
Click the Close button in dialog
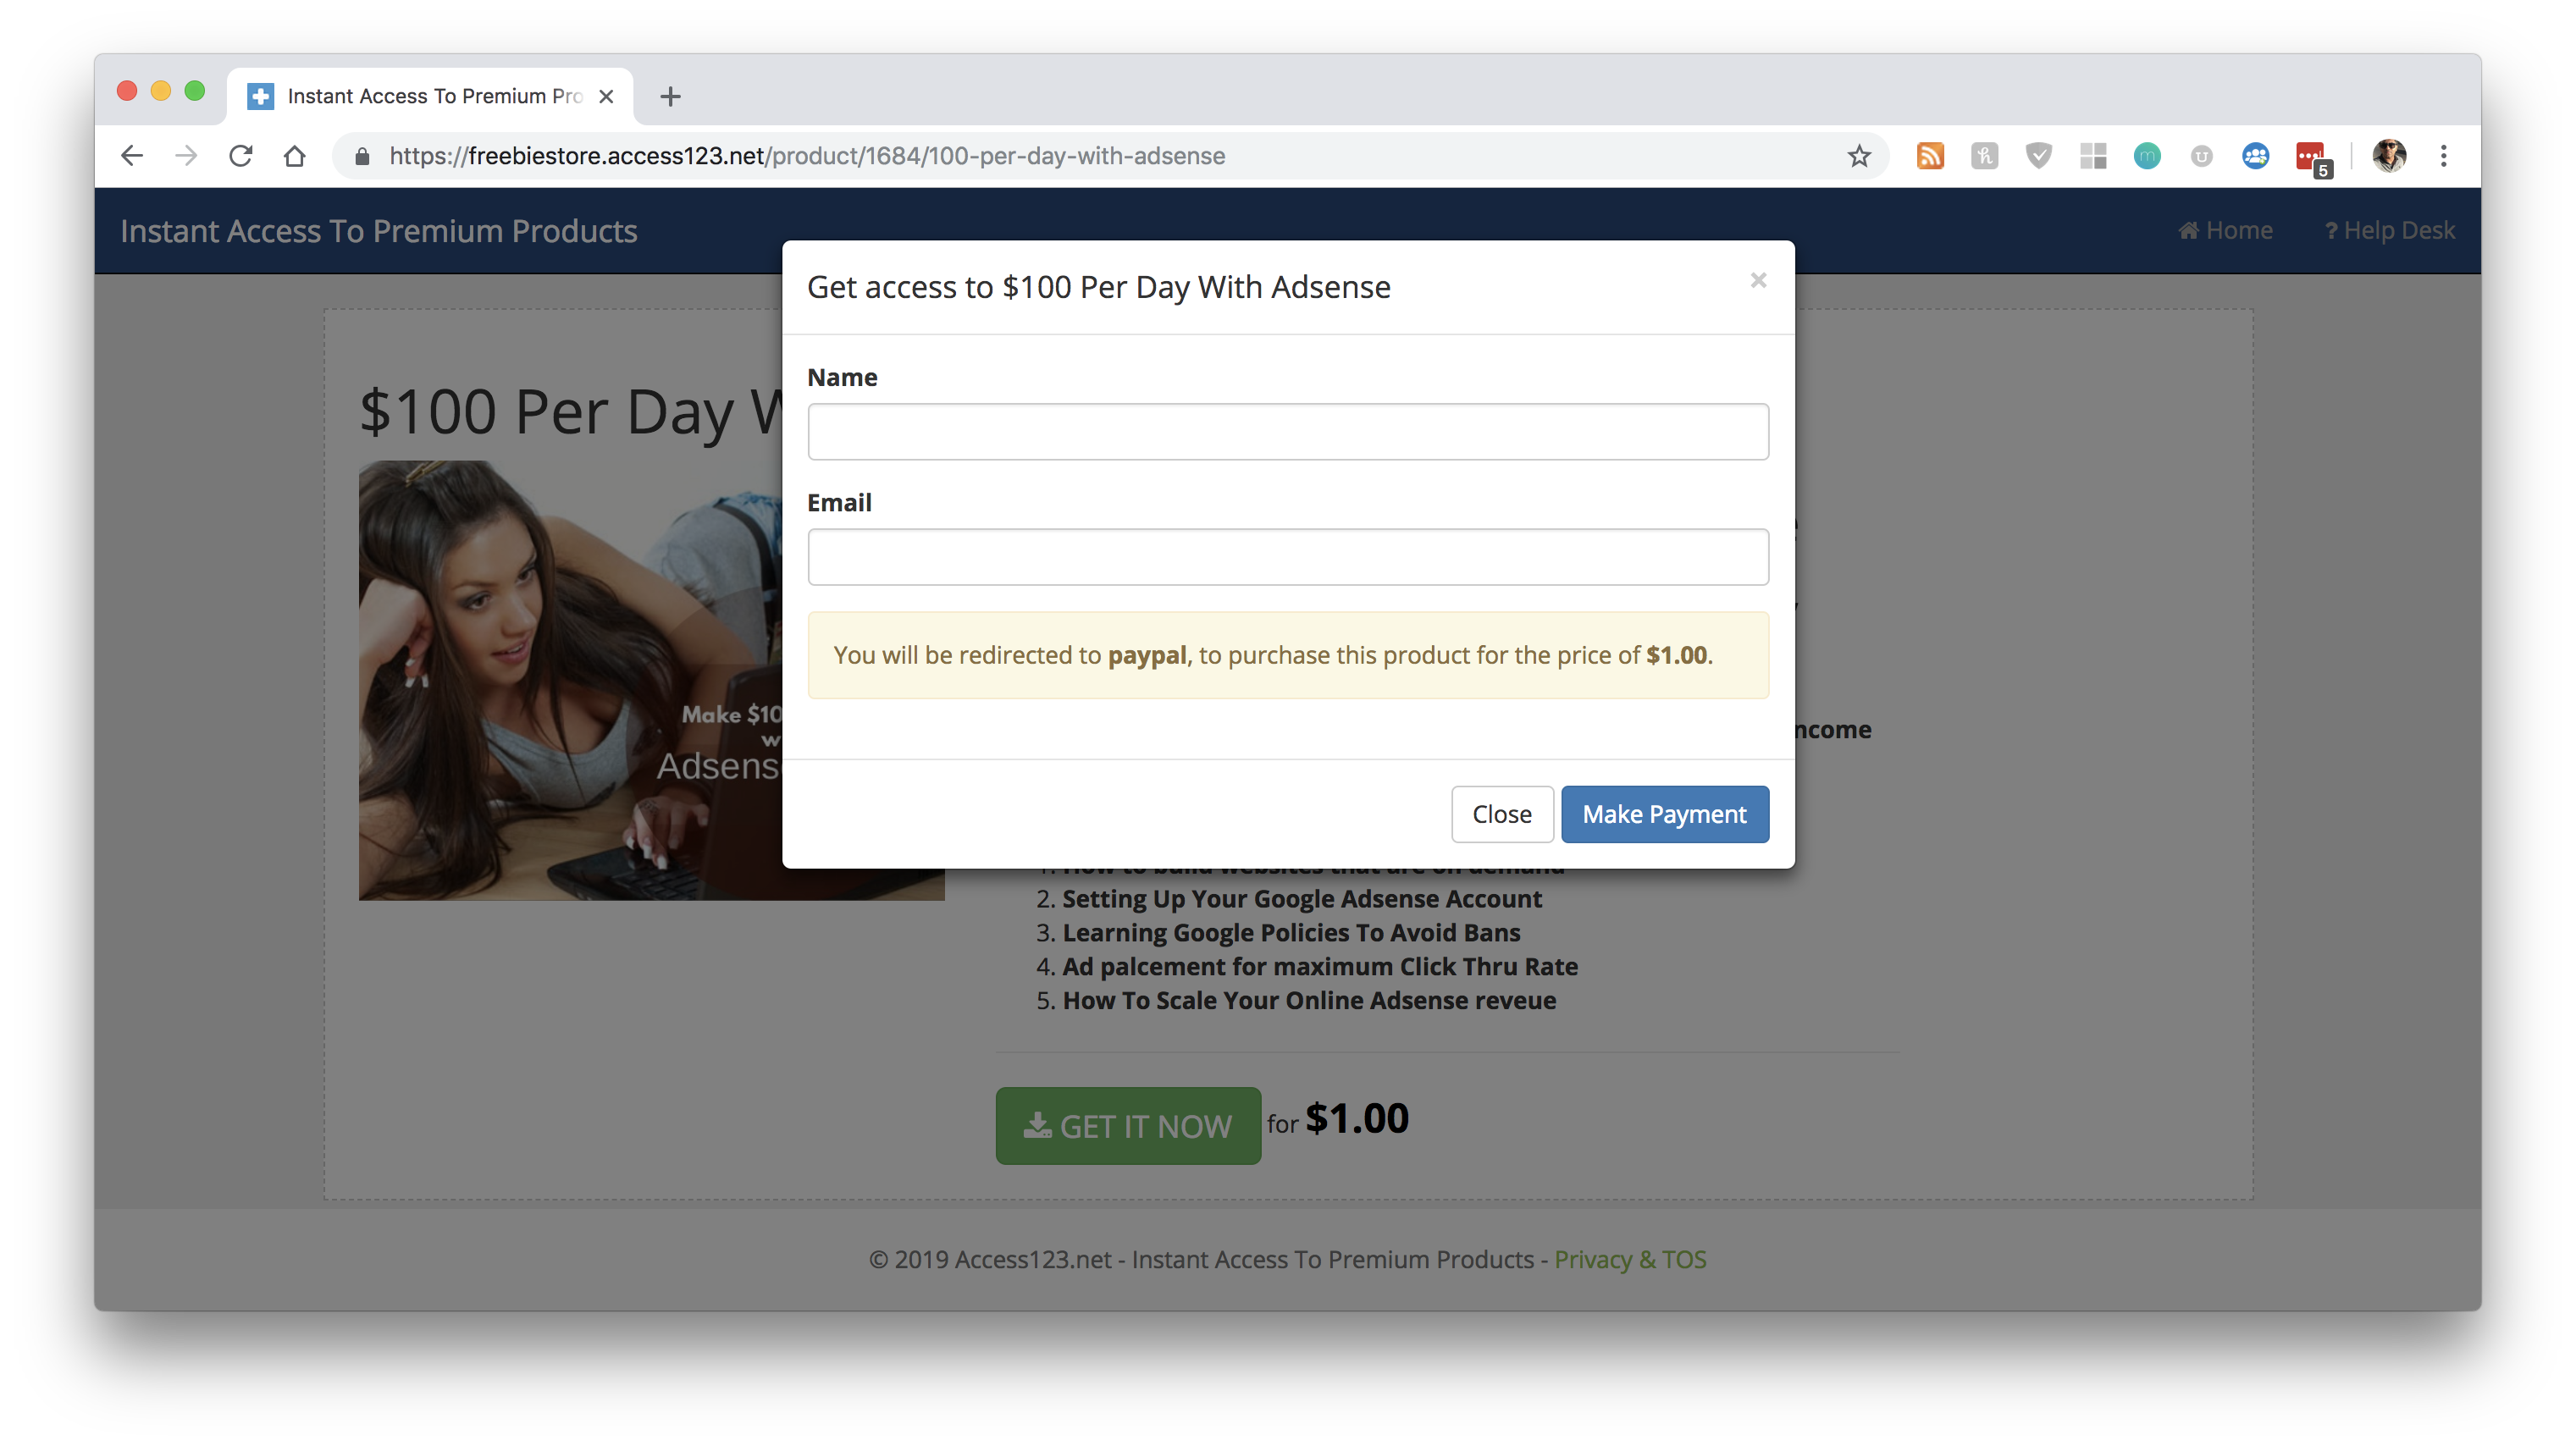point(1502,814)
